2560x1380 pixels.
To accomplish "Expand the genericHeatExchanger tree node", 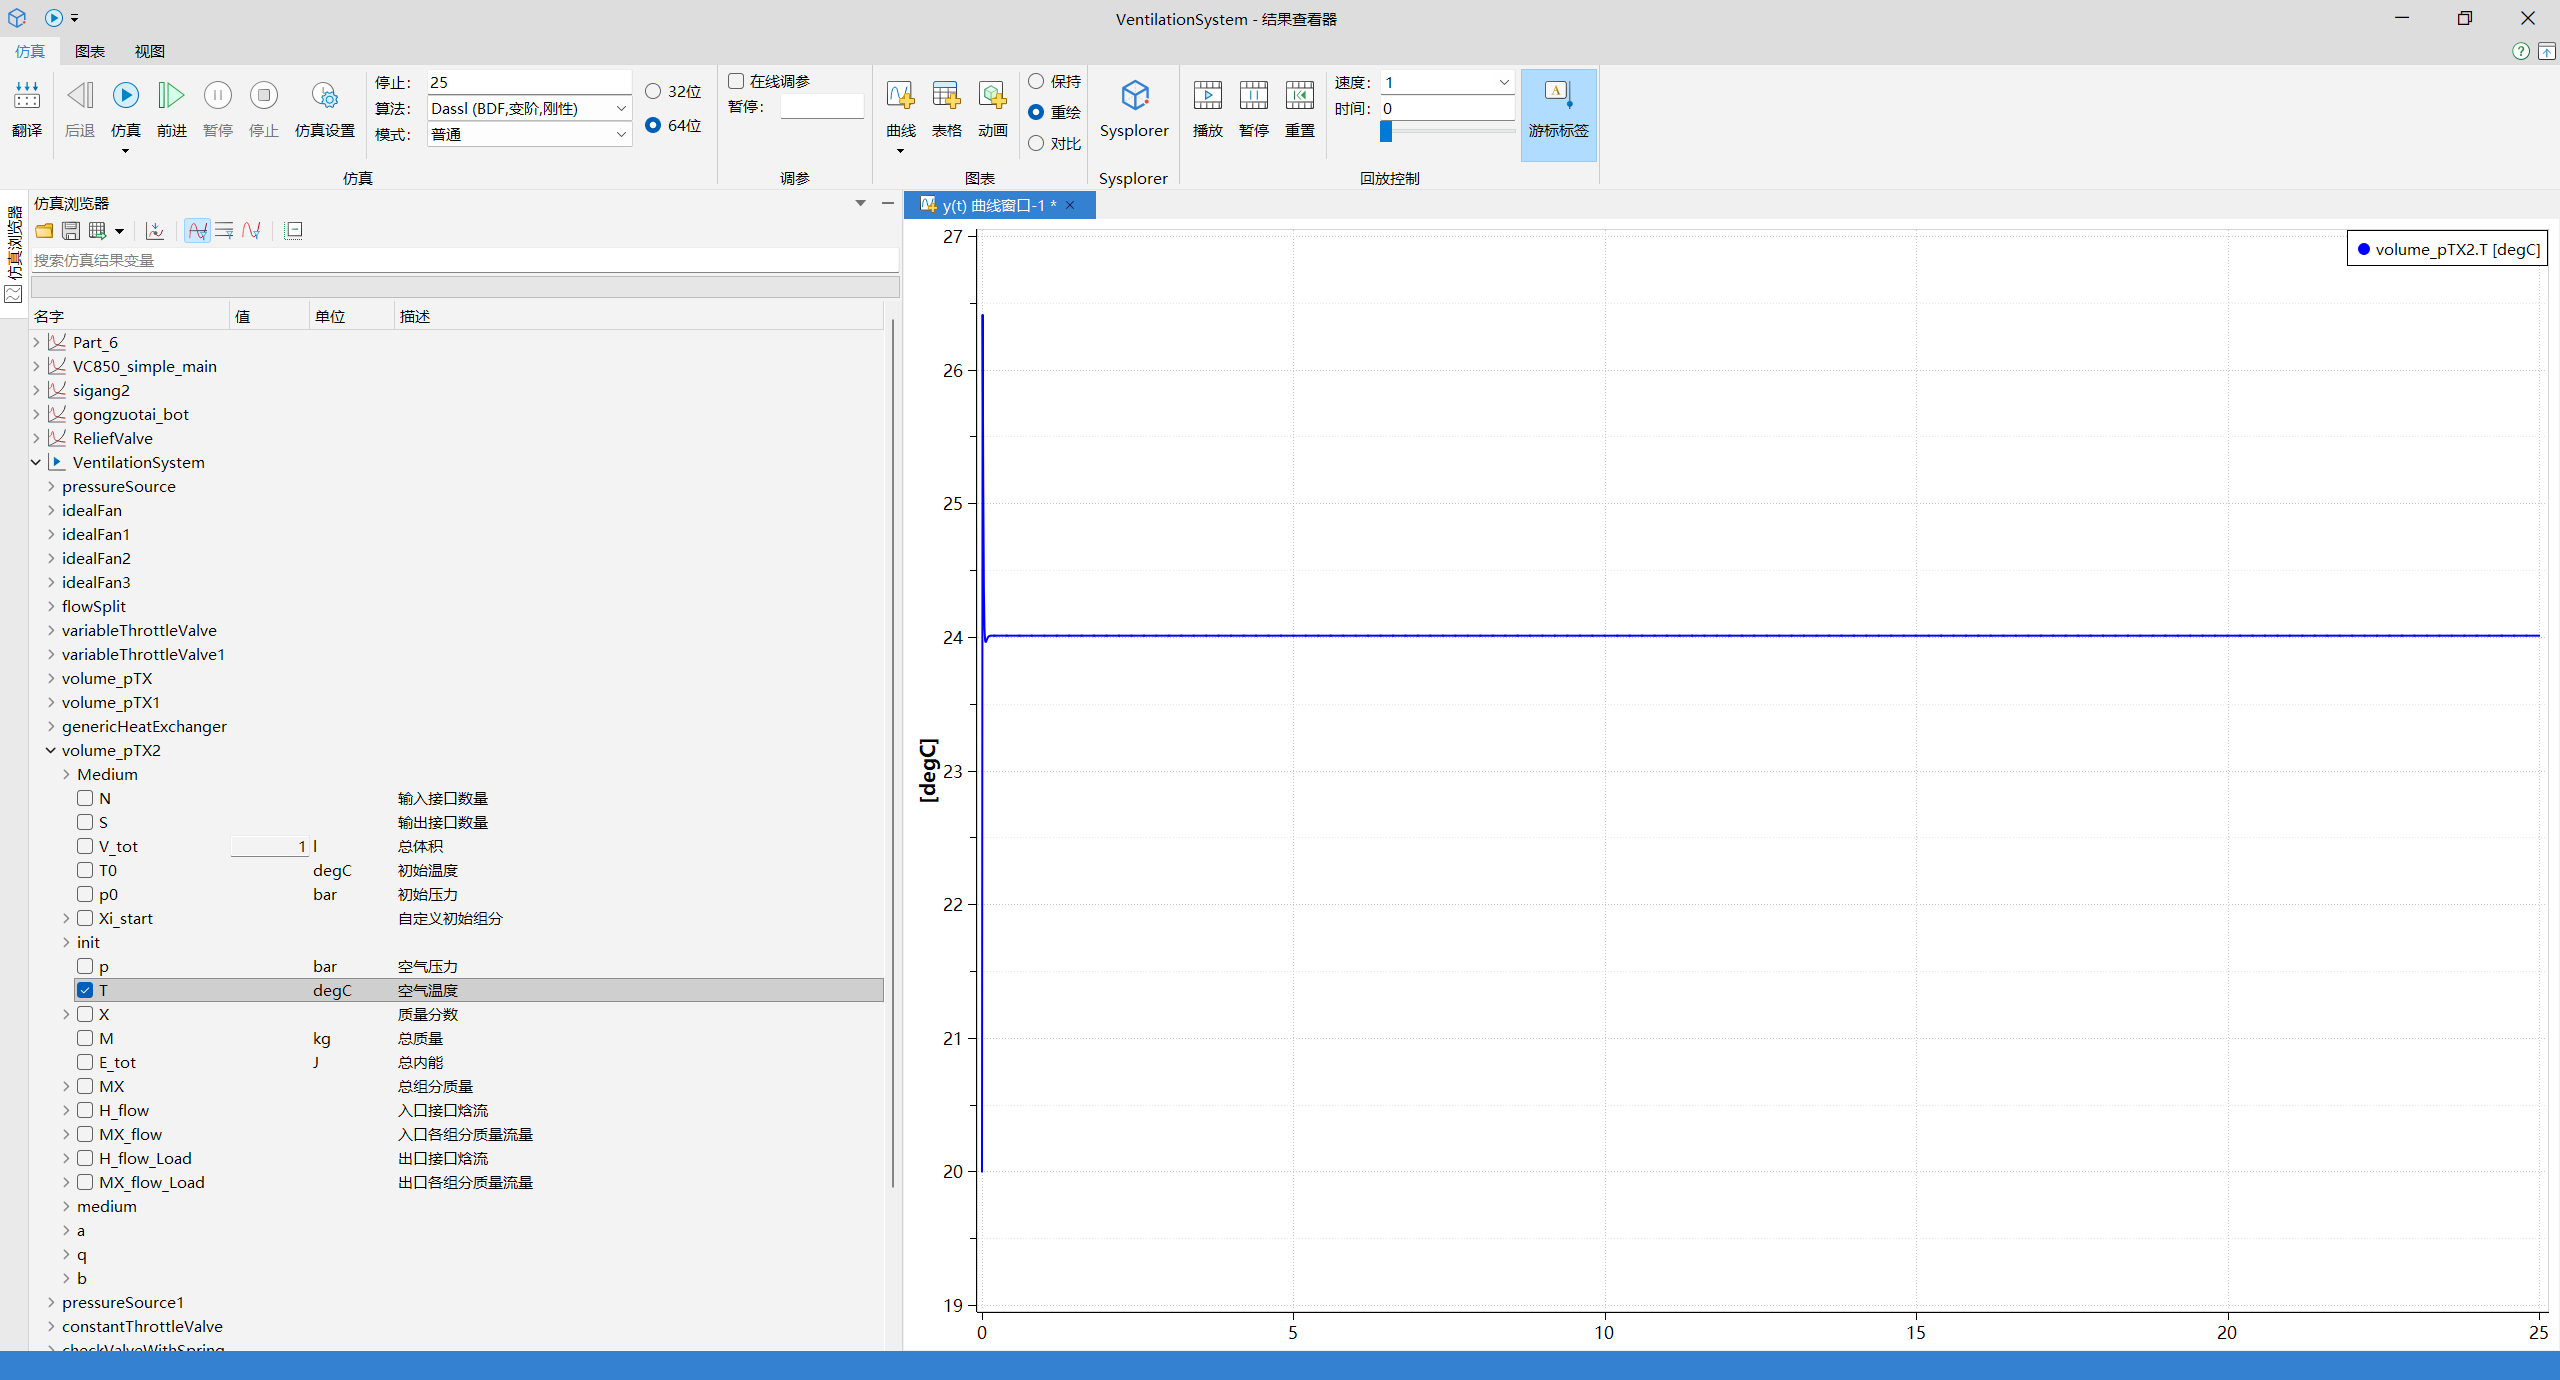I will coord(51,726).
